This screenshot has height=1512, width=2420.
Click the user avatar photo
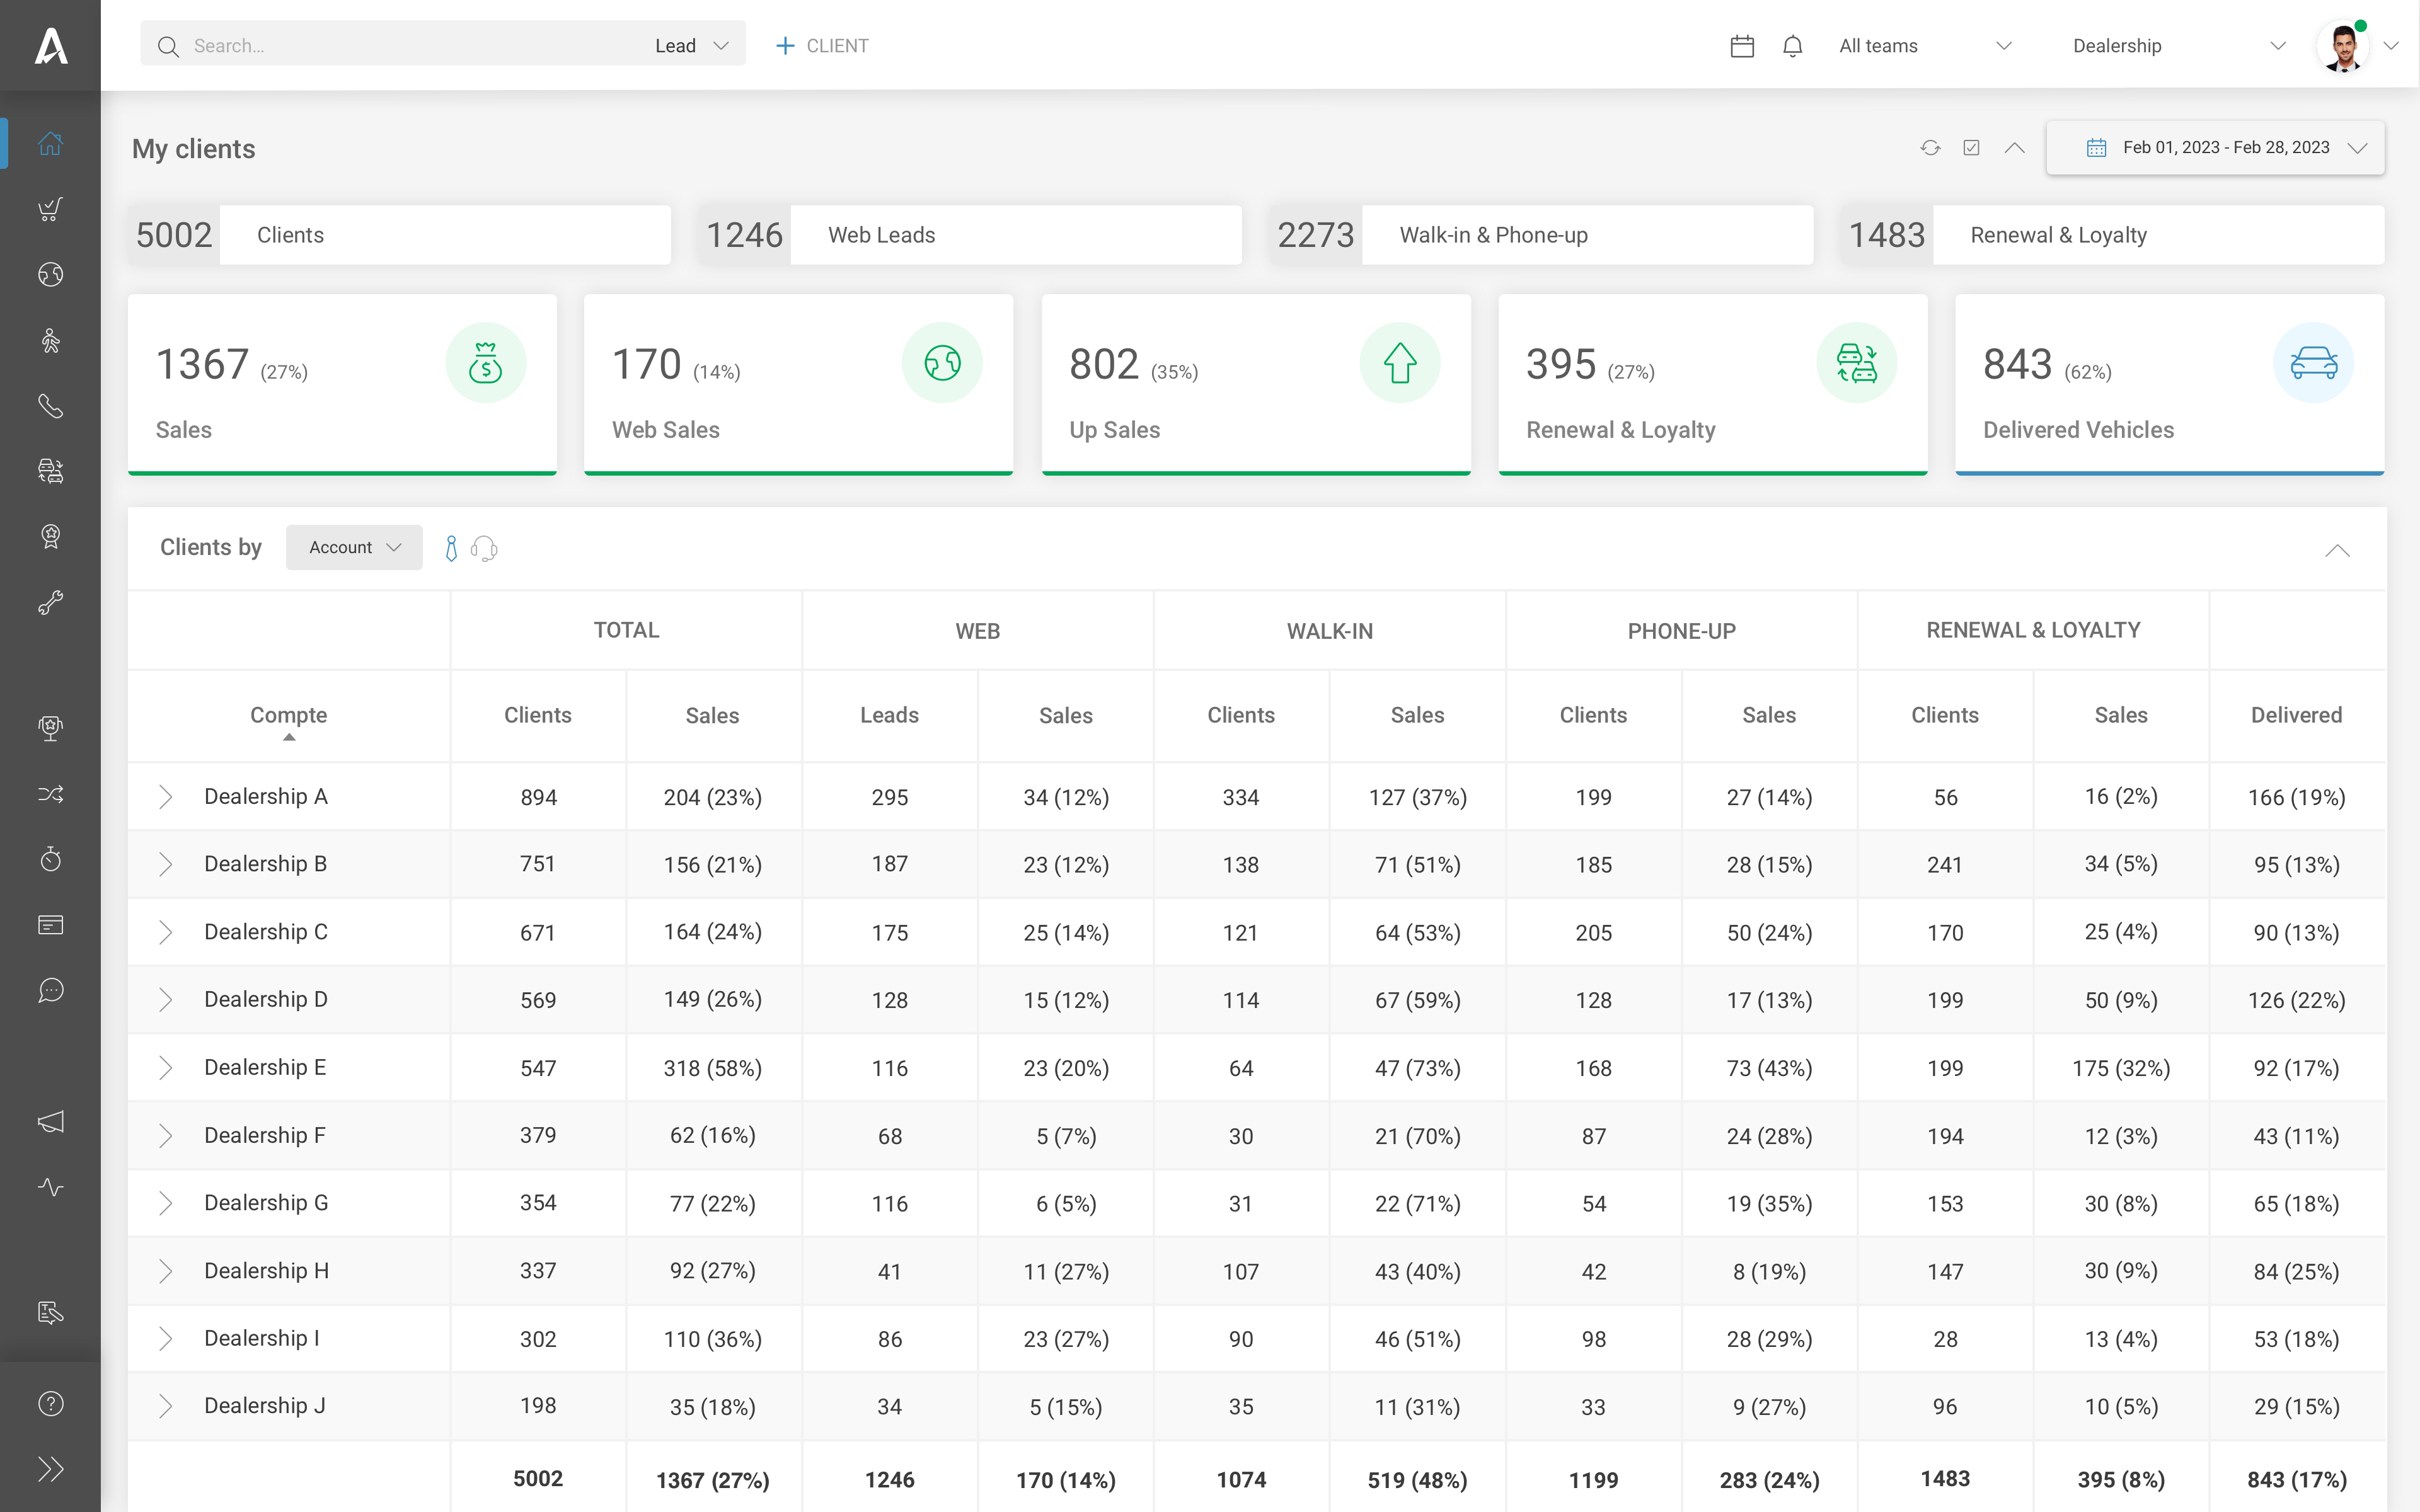point(2343,46)
